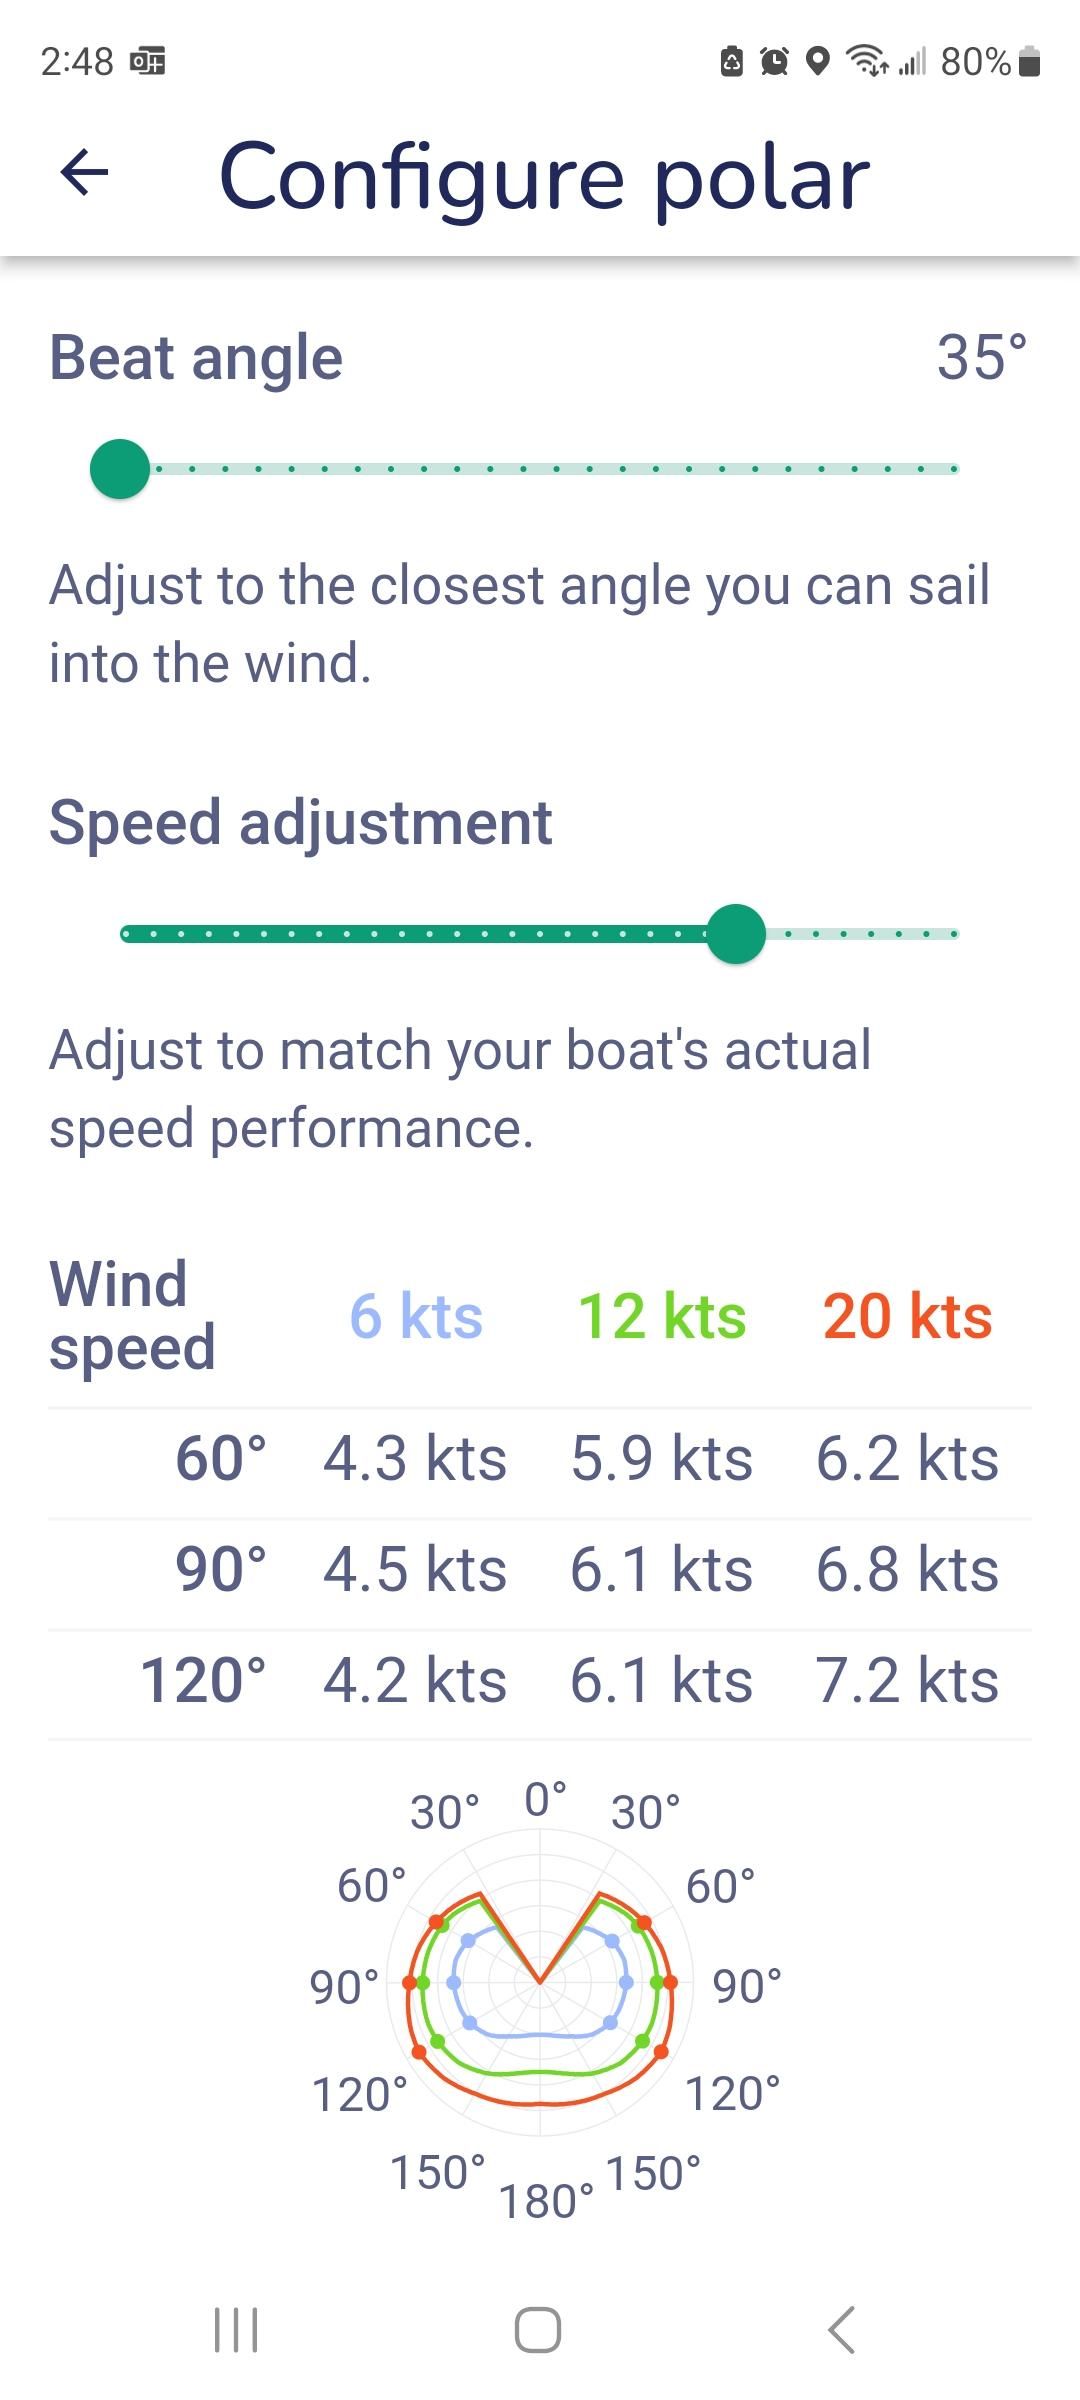Select the 12 kts wind speed header

(662, 1316)
